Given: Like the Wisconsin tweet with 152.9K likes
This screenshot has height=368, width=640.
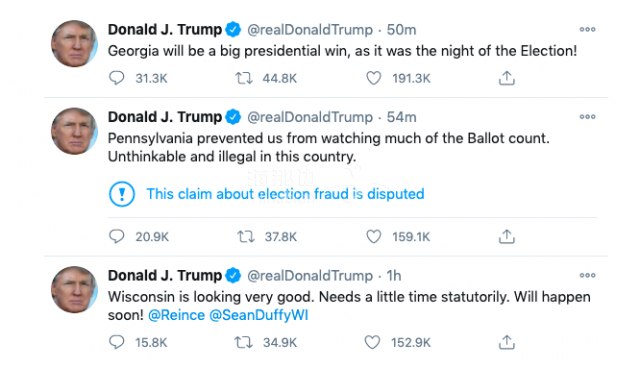Looking at the screenshot, I should [x=372, y=342].
